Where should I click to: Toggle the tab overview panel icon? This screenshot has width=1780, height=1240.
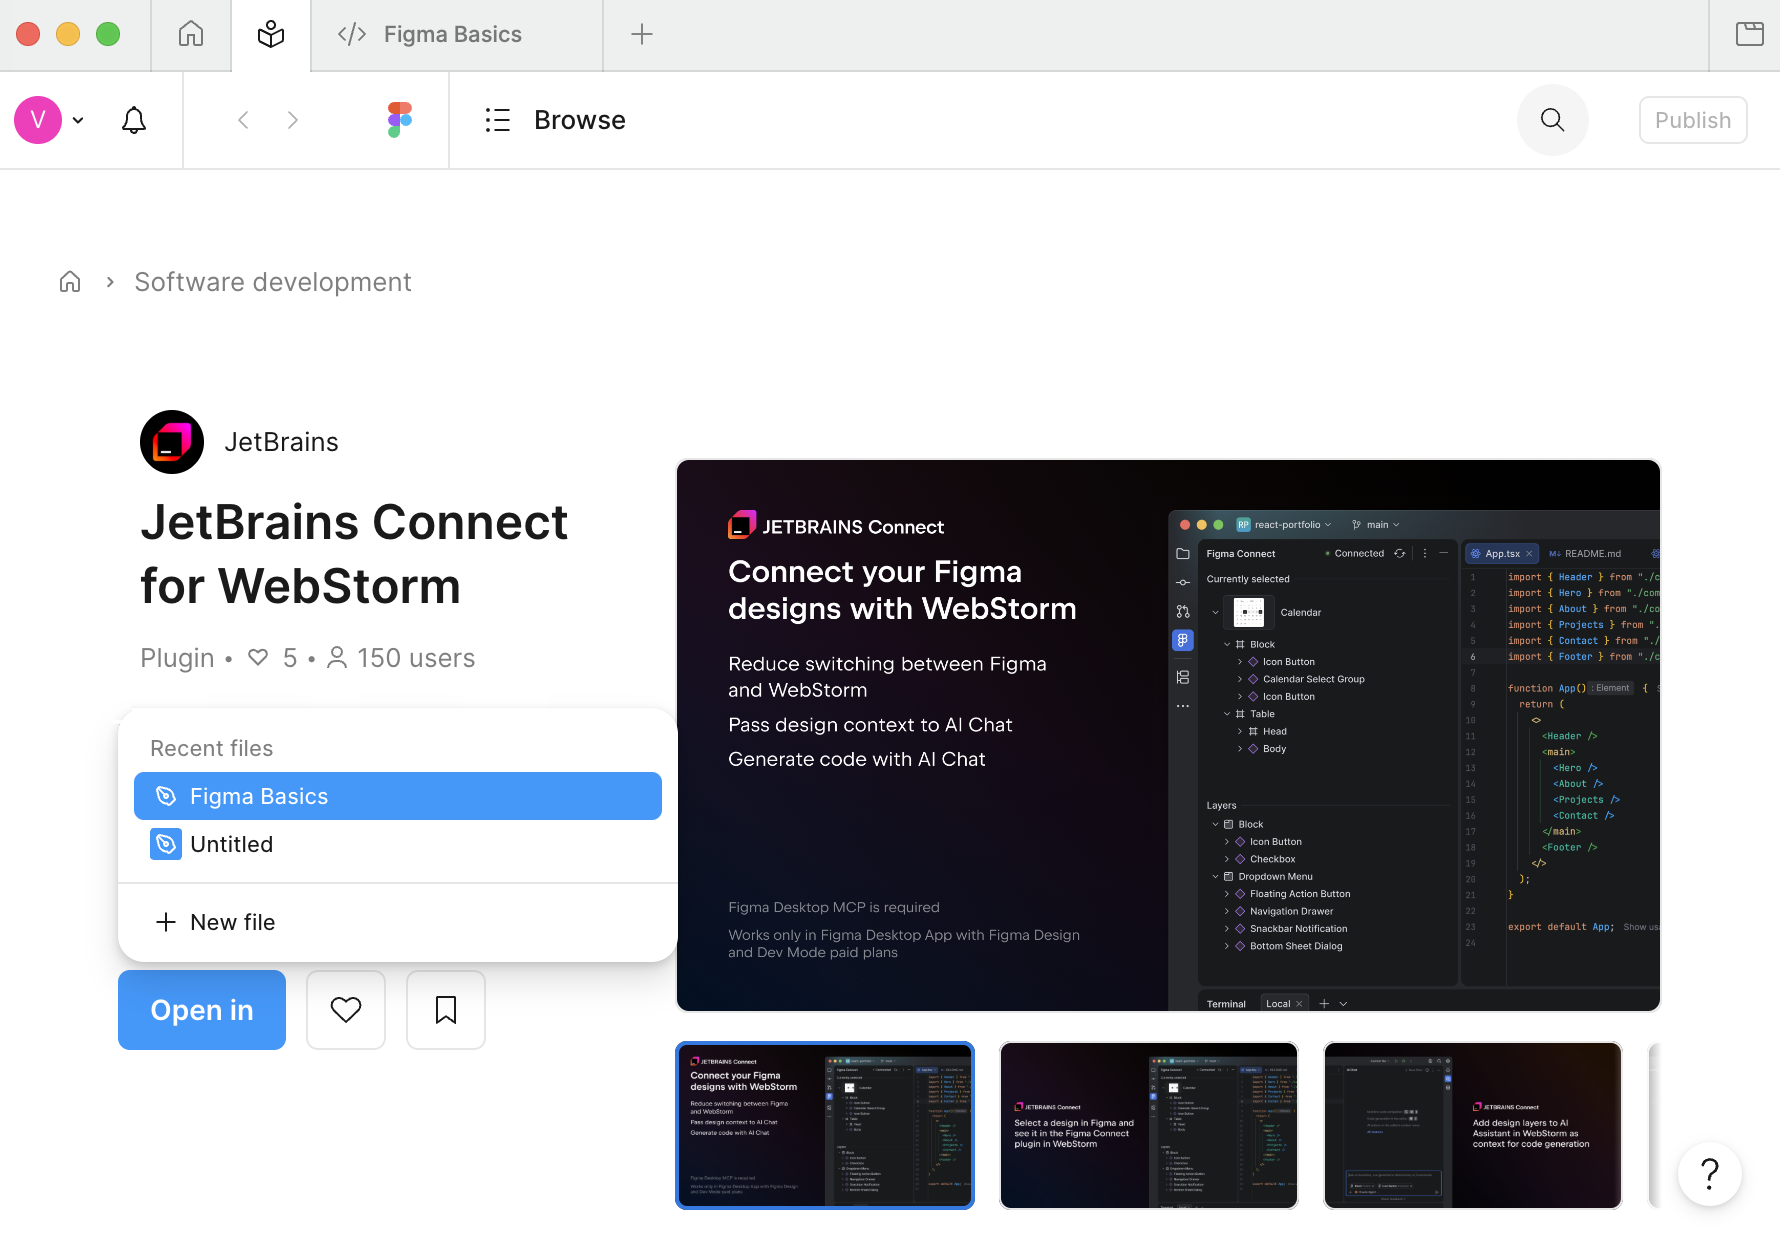(x=1750, y=35)
